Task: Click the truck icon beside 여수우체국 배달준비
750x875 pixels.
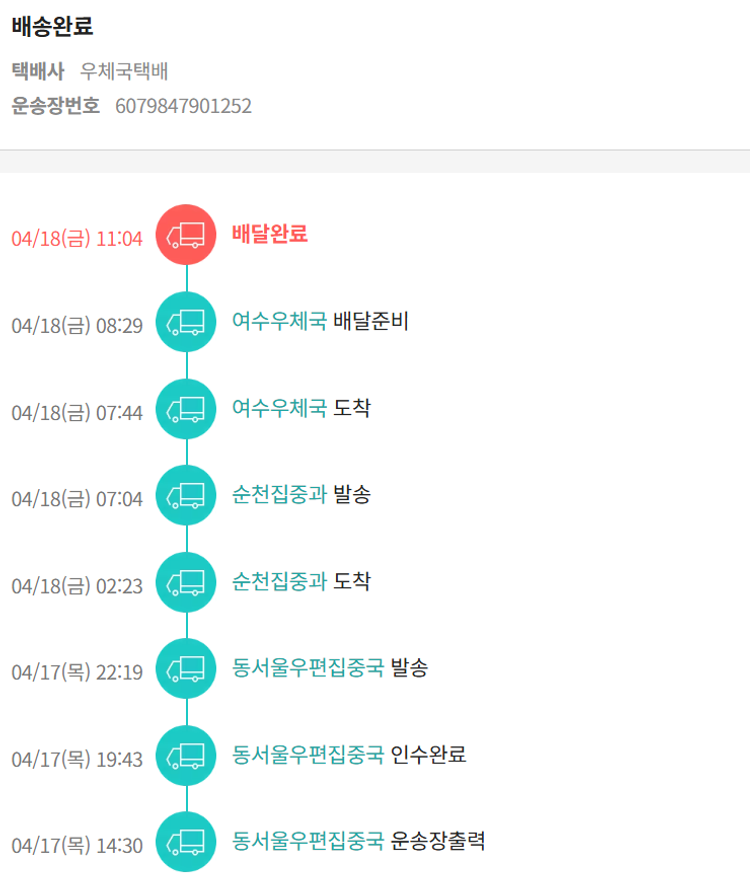Action: point(186,322)
